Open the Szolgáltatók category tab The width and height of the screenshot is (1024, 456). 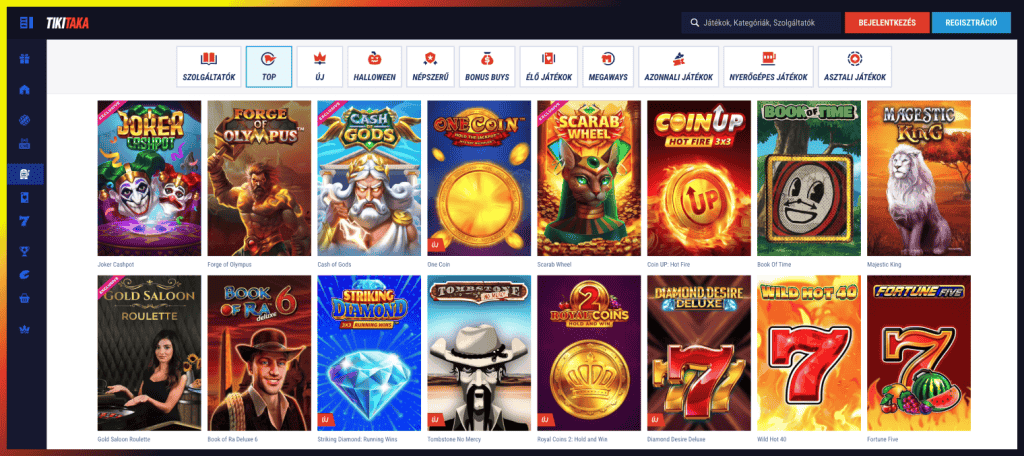(x=209, y=67)
